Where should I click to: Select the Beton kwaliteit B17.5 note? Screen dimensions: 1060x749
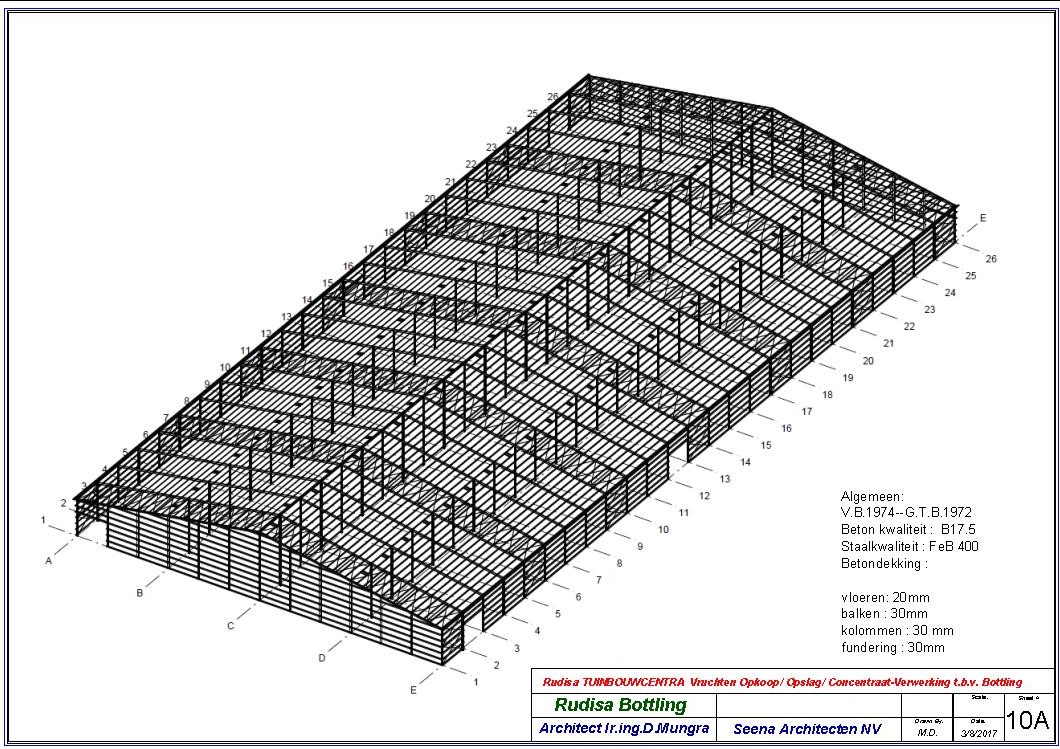point(907,529)
